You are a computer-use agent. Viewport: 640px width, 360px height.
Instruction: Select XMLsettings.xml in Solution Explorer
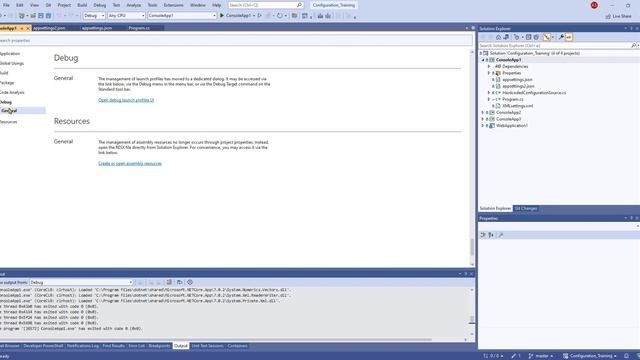(518, 106)
